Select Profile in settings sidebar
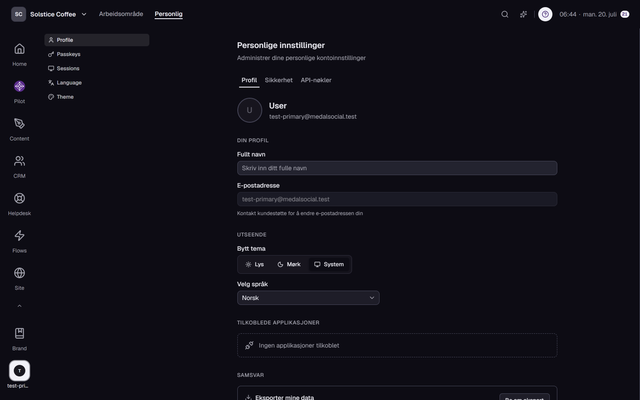 pos(97,40)
